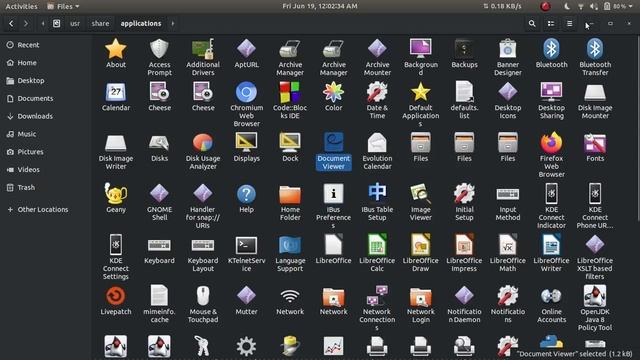Viewport: 640px width, 360px height.
Task: Click the Livepatch icon
Action: [116, 296]
